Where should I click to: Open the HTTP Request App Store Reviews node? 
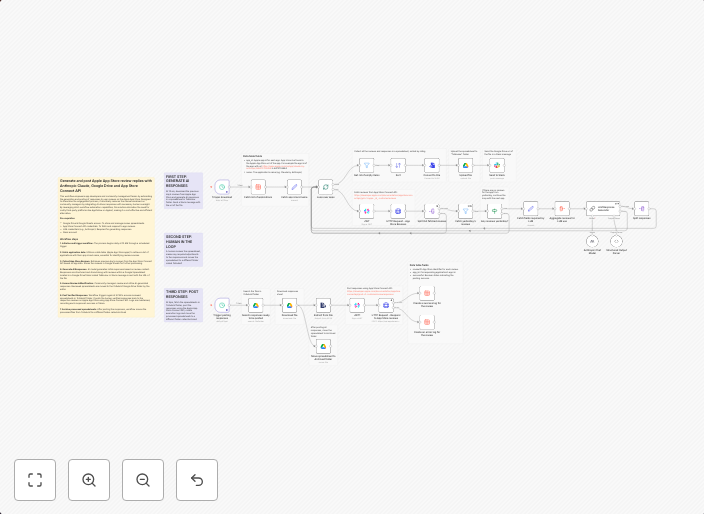point(398,211)
